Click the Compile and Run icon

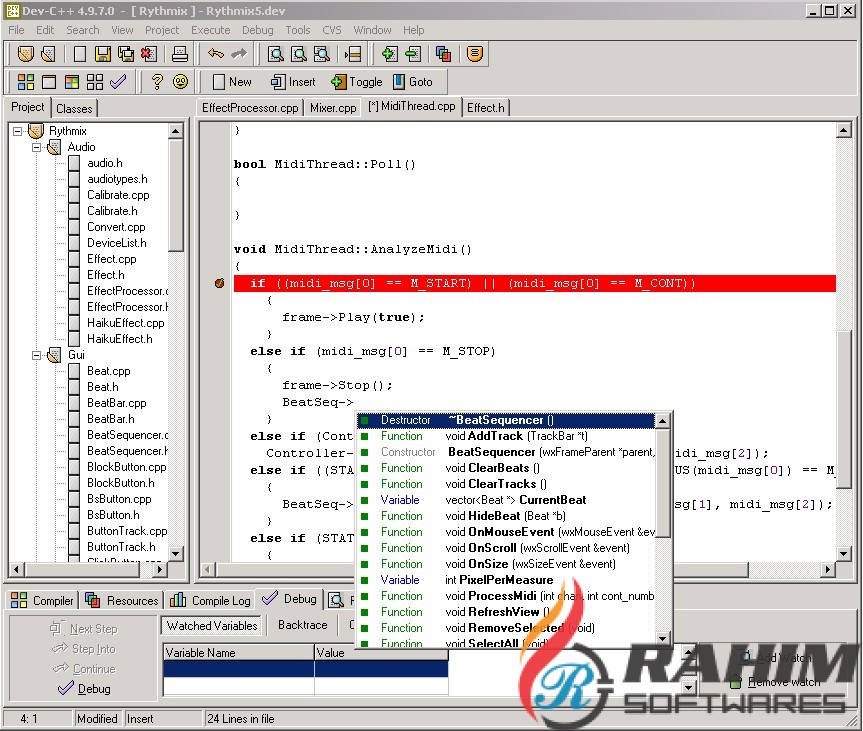tap(72, 82)
